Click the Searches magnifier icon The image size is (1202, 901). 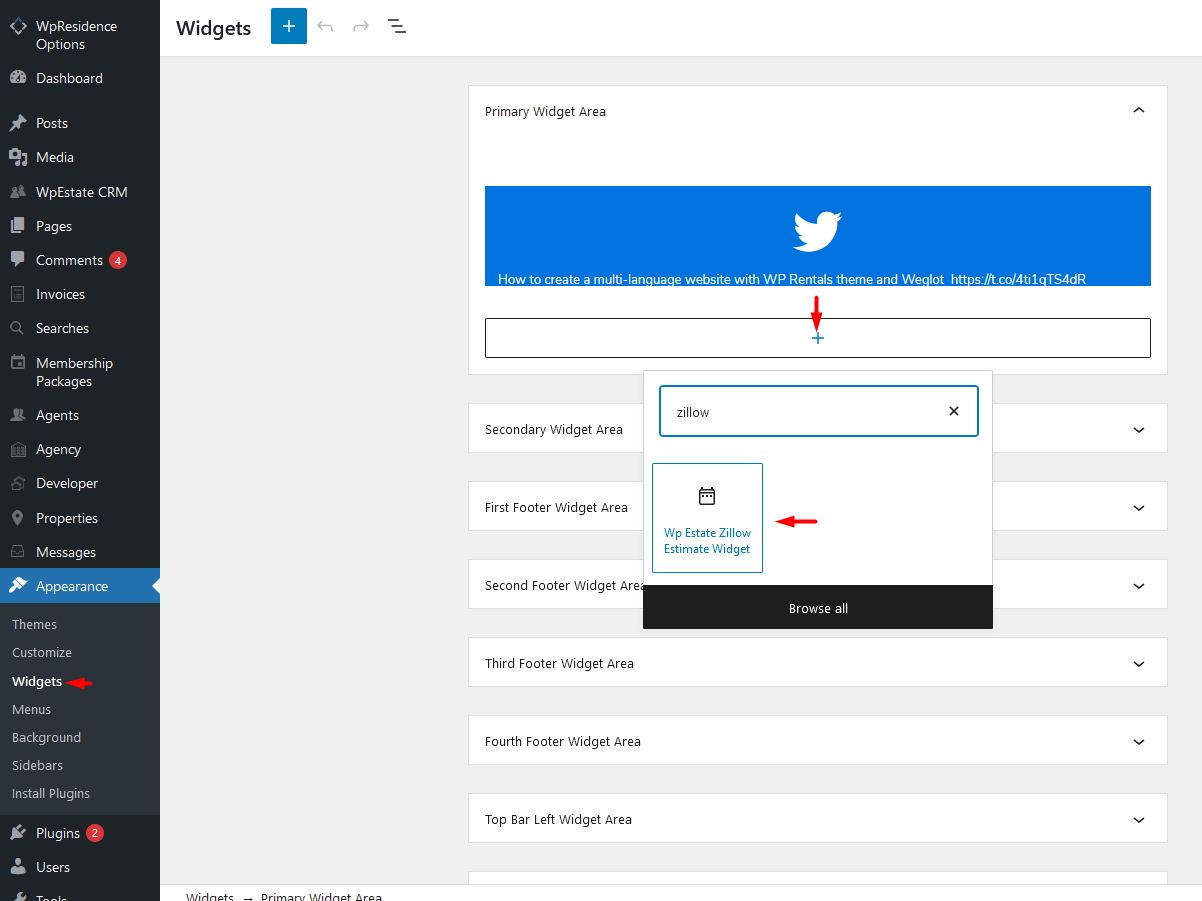(x=18, y=328)
